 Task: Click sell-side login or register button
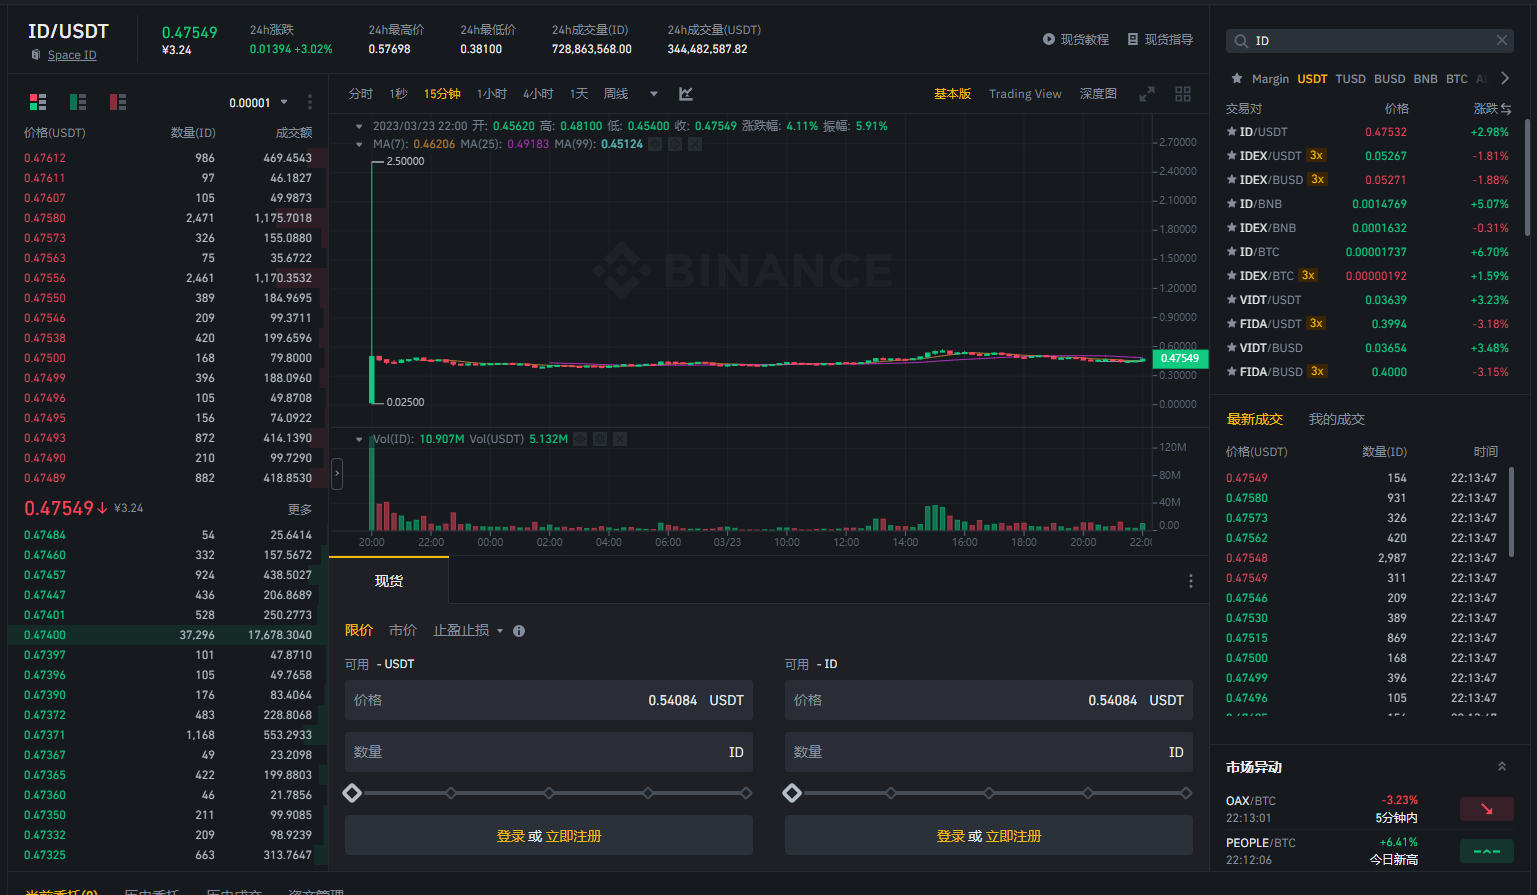(989, 835)
